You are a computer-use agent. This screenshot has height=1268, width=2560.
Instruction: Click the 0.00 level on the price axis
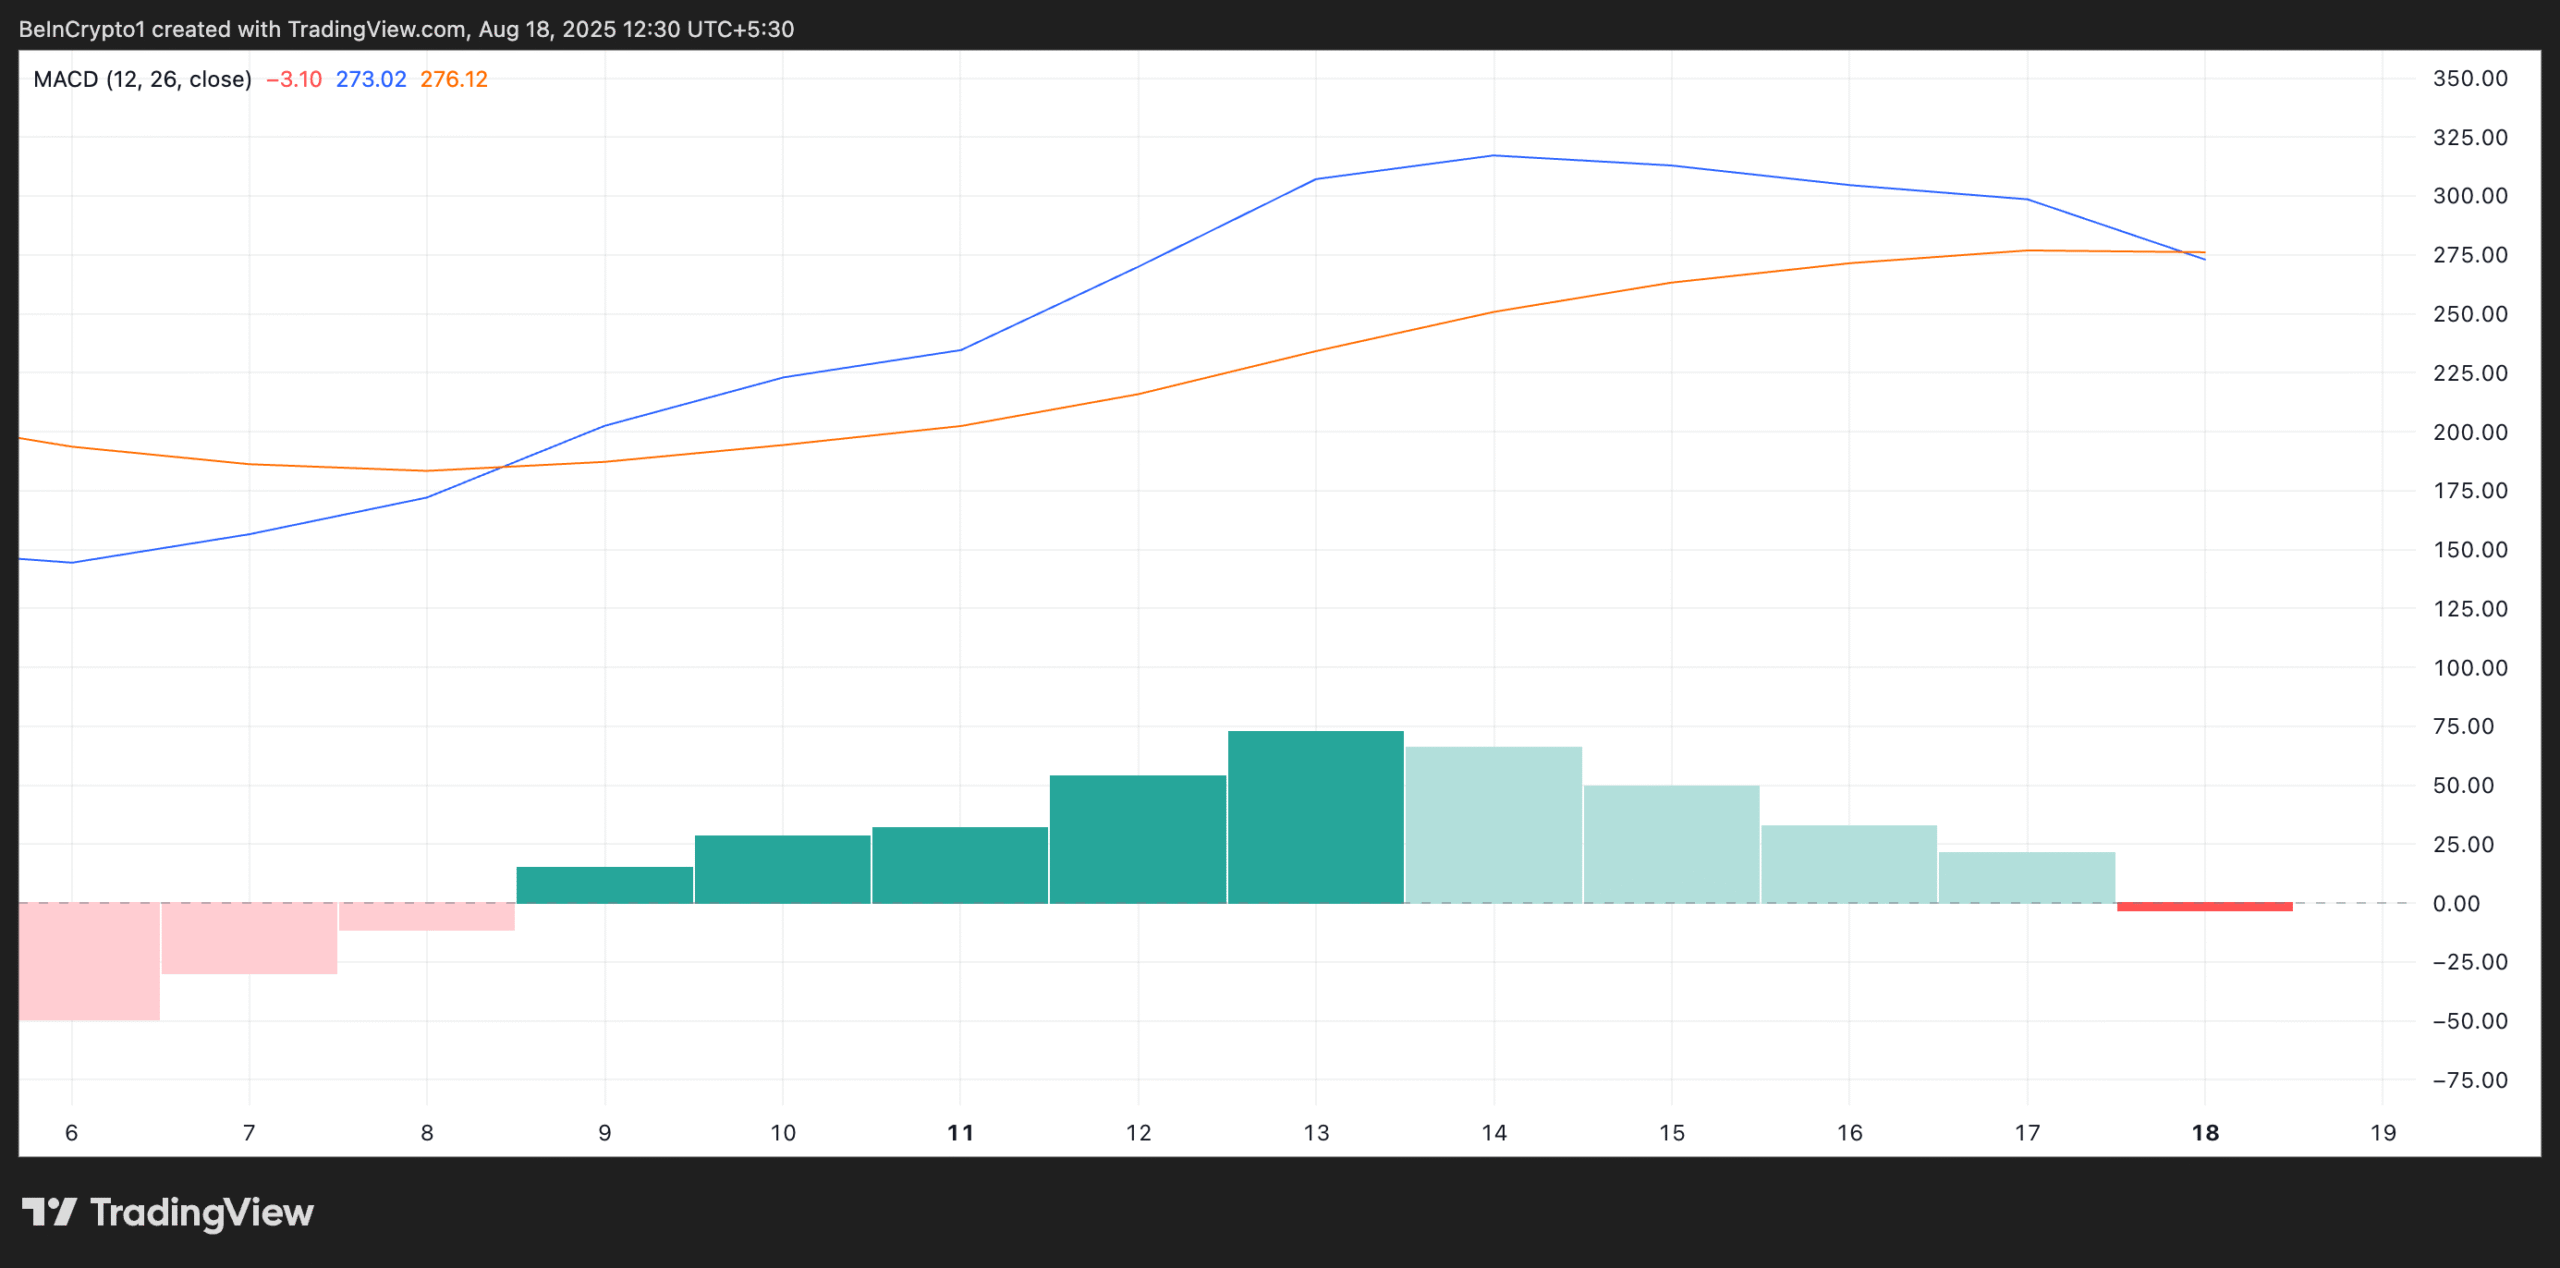(2458, 903)
